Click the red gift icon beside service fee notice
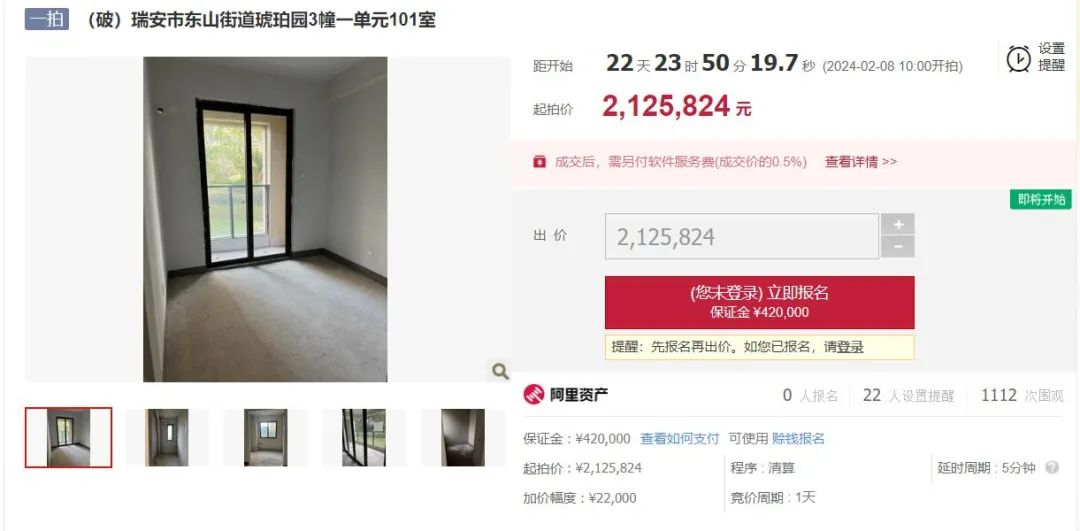 539,162
